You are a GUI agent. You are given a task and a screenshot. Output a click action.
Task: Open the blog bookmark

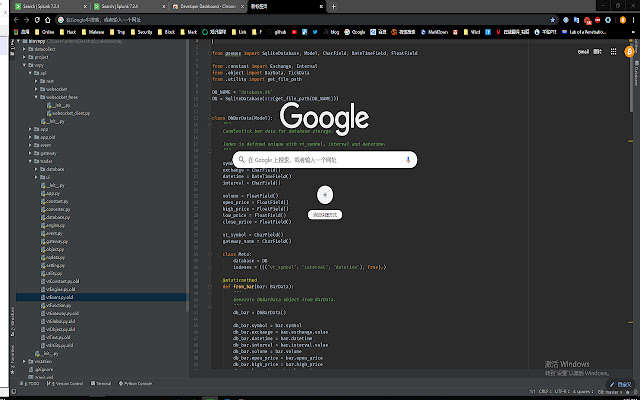[x=331, y=32]
